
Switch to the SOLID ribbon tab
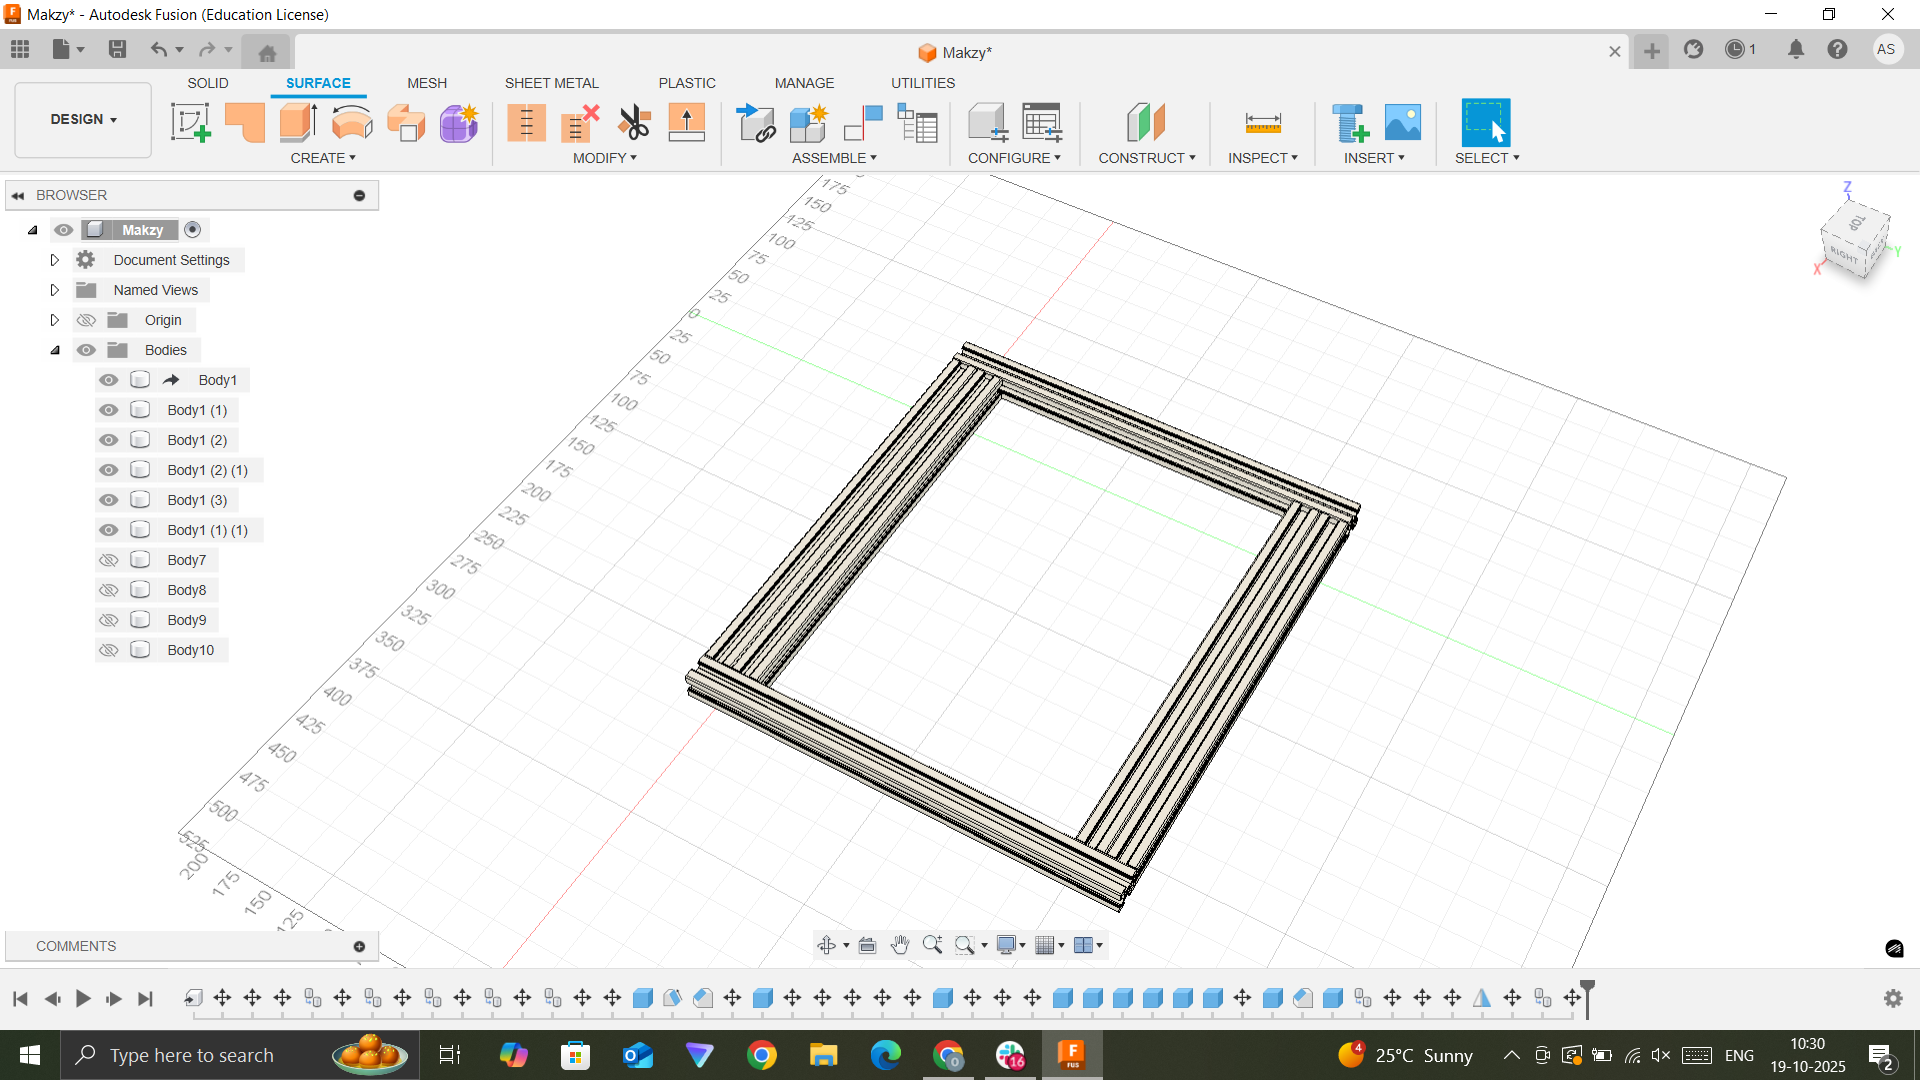point(207,83)
